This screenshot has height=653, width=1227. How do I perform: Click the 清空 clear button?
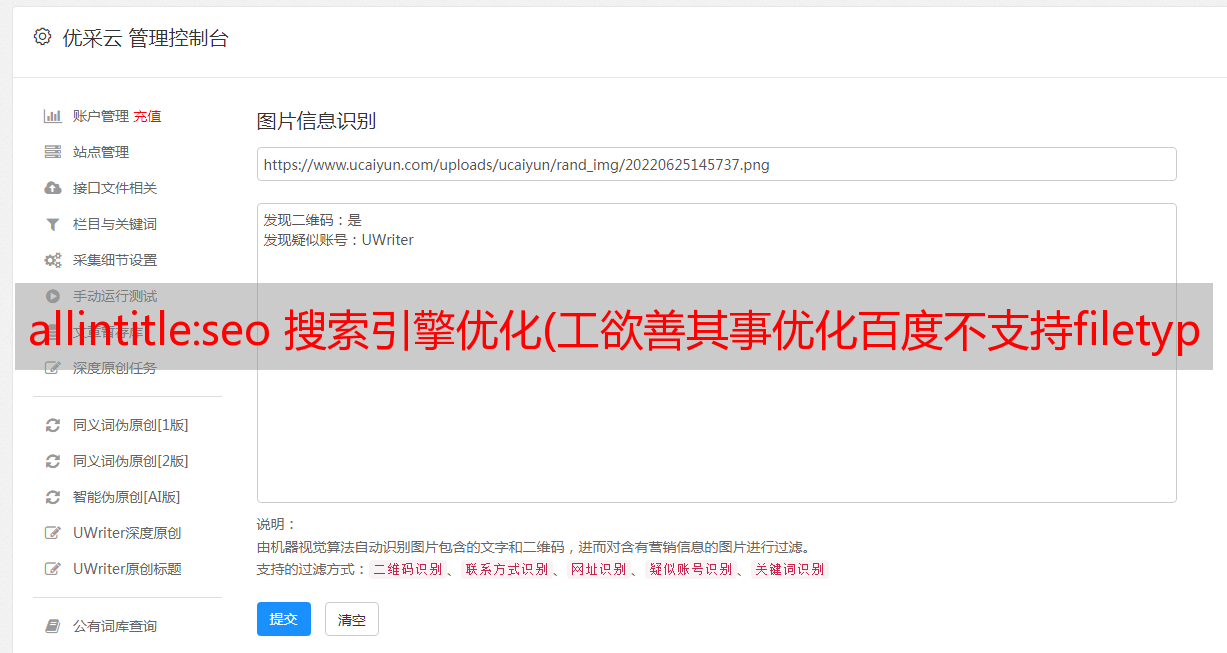(x=352, y=619)
